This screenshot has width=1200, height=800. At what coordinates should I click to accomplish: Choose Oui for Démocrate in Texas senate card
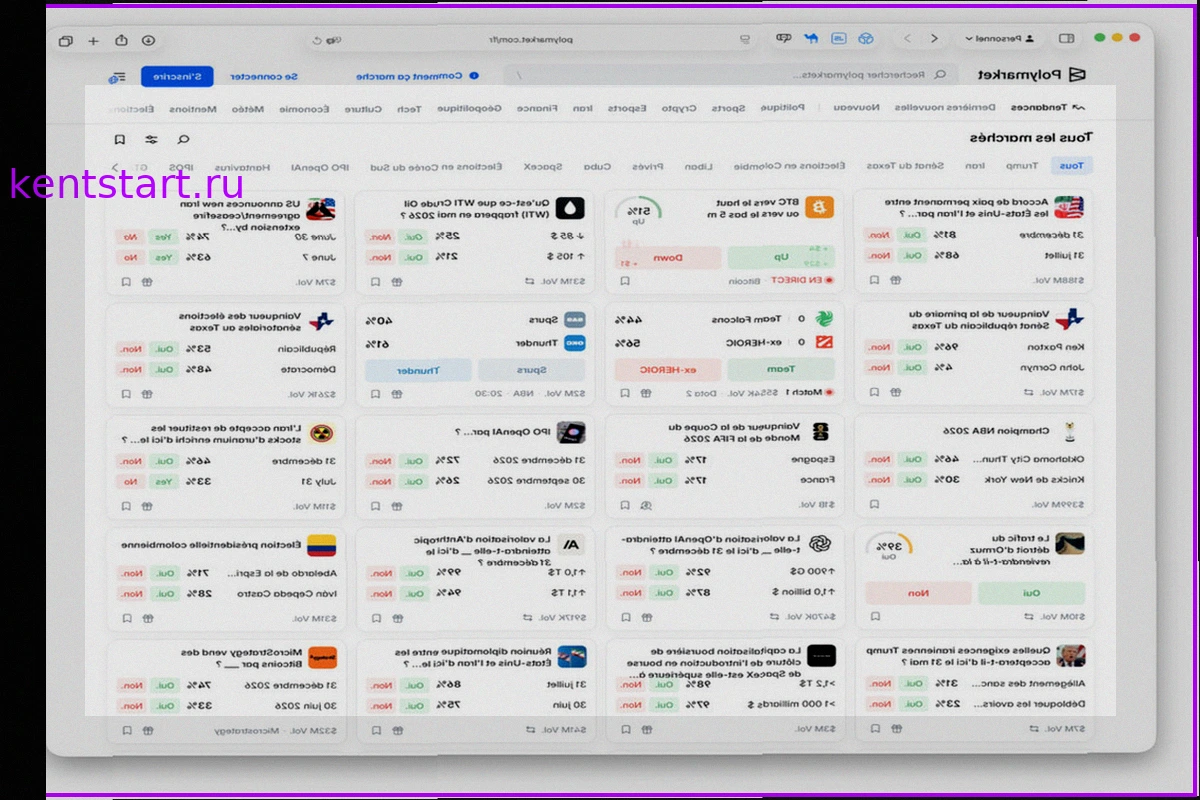pyautogui.click(x=163, y=369)
